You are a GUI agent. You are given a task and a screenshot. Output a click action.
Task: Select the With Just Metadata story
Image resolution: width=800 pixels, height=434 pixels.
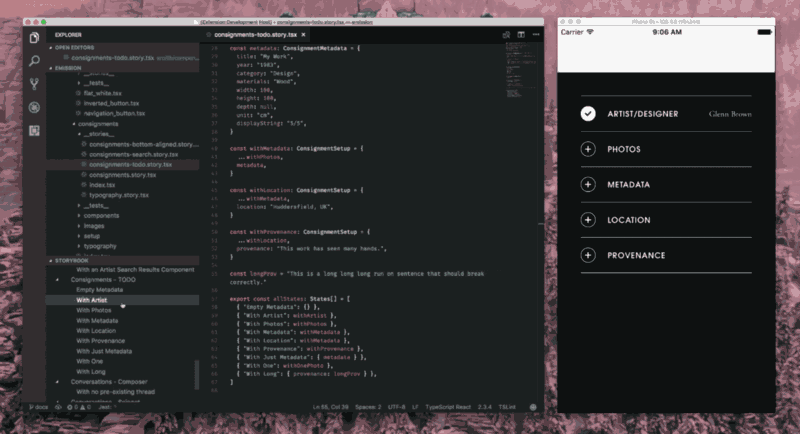pyautogui.click(x=104, y=351)
